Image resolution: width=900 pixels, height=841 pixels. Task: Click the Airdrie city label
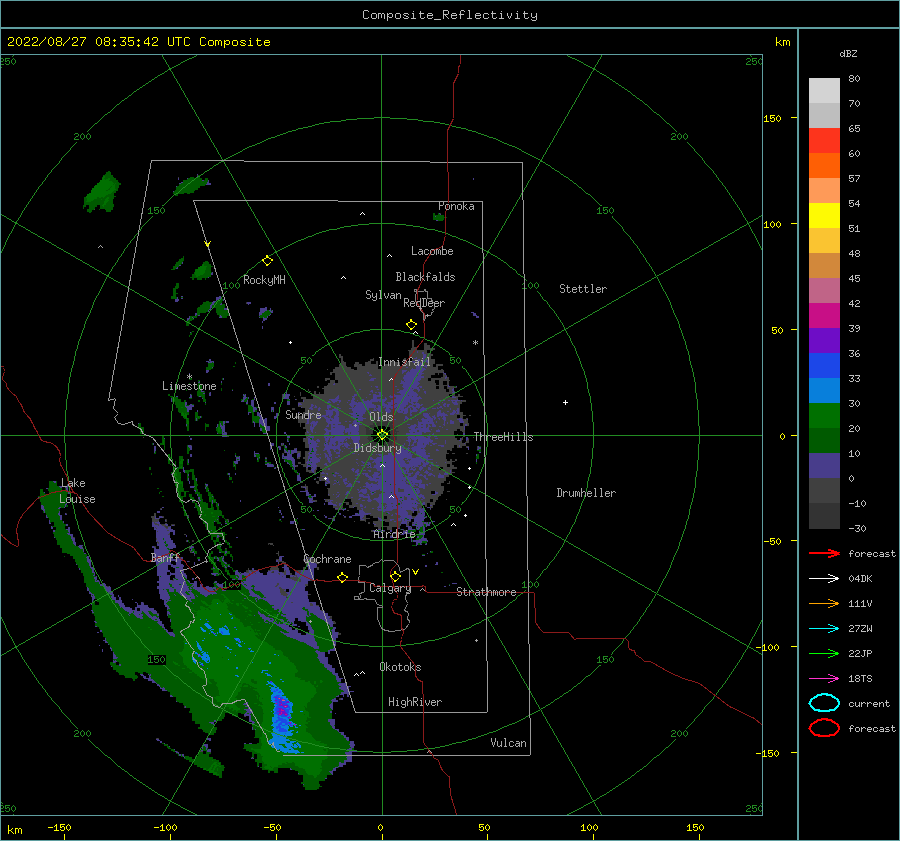[394, 534]
